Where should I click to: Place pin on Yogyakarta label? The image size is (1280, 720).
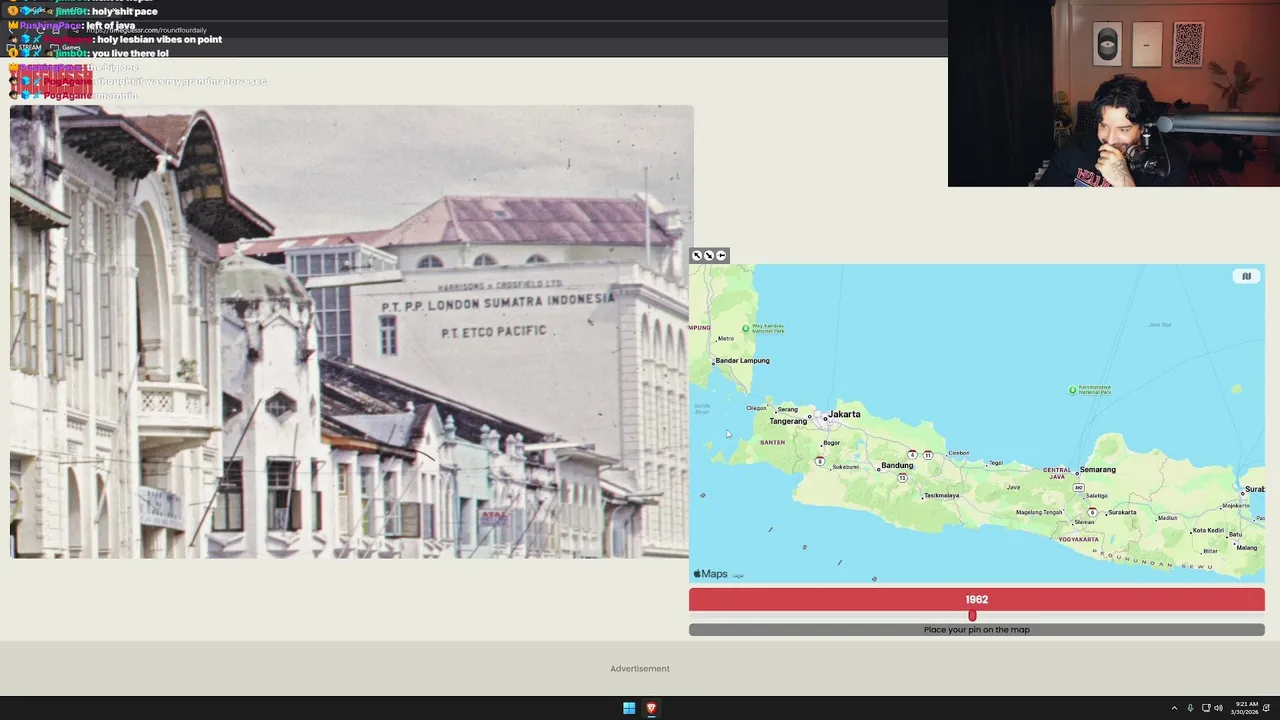point(1079,539)
